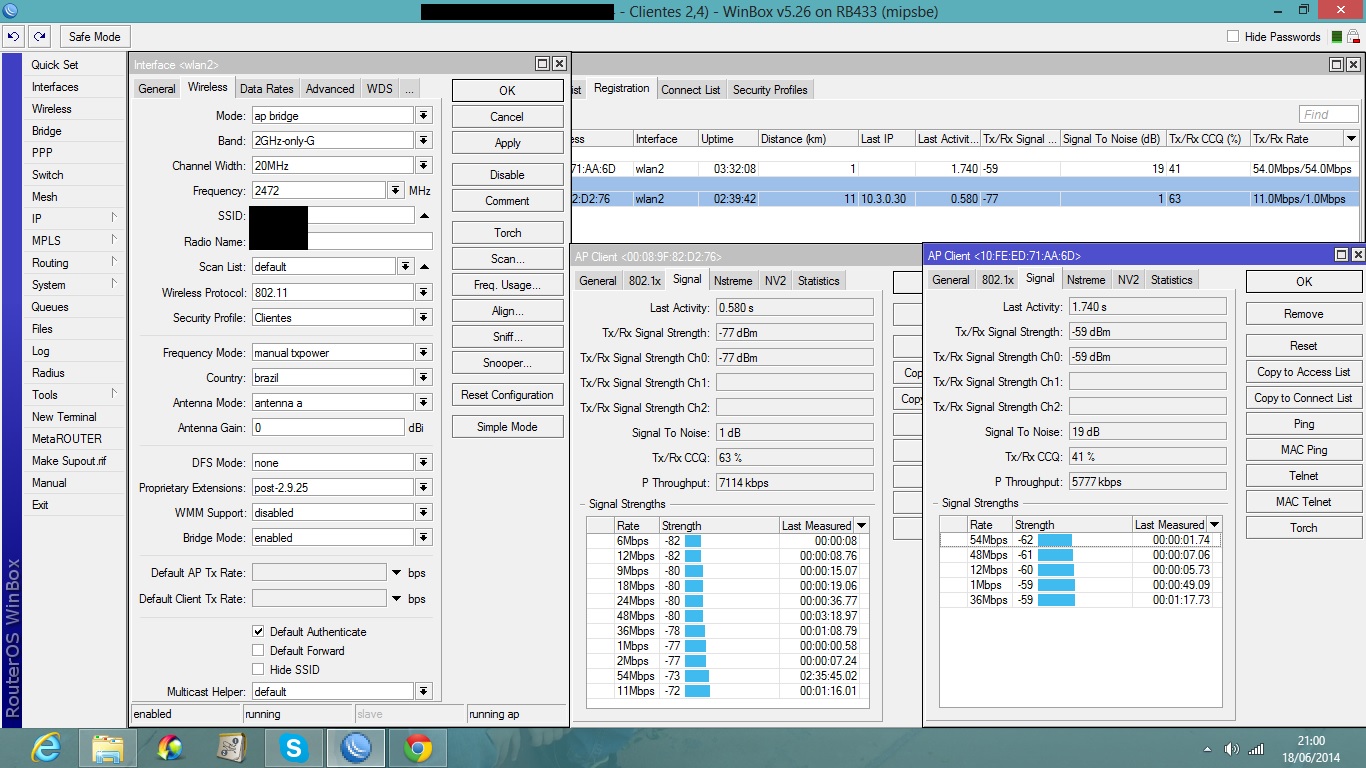Open the DFS Mode dropdown

click(x=424, y=463)
